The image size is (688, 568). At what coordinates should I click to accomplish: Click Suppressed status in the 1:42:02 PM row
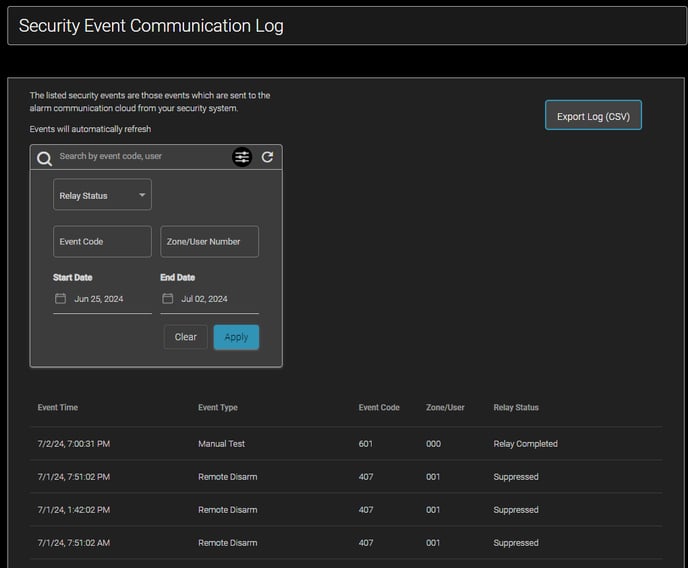[x=516, y=510]
